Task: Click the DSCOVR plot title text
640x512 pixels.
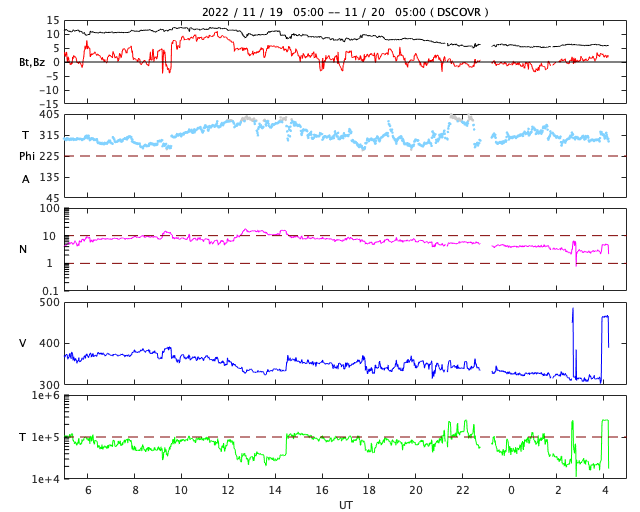Action: (345, 12)
